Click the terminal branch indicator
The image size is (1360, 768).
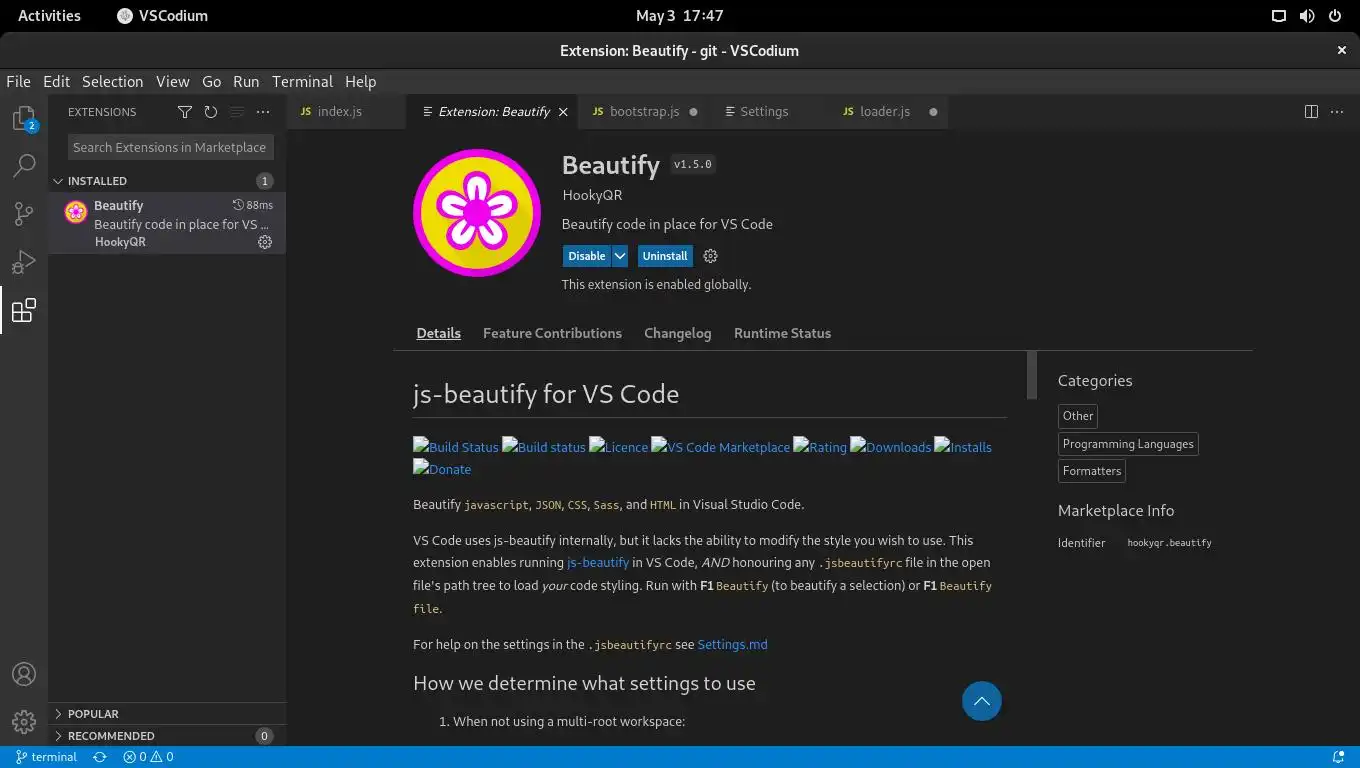tap(47, 757)
